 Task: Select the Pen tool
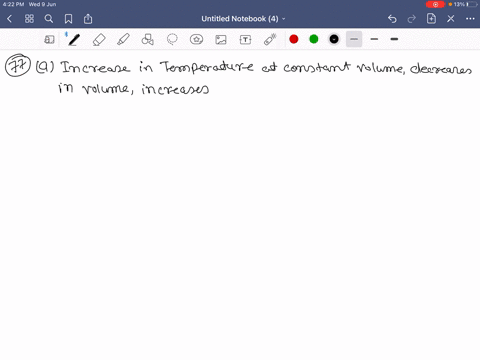point(74,39)
